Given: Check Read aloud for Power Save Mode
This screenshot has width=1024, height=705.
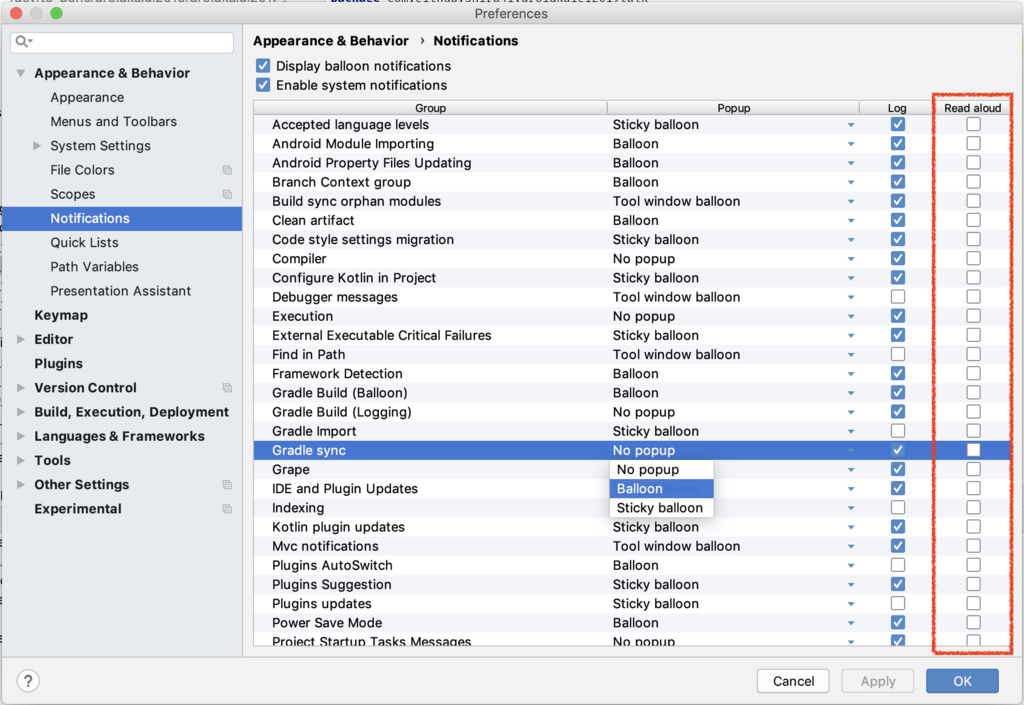Looking at the screenshot, I should point(973,622).
